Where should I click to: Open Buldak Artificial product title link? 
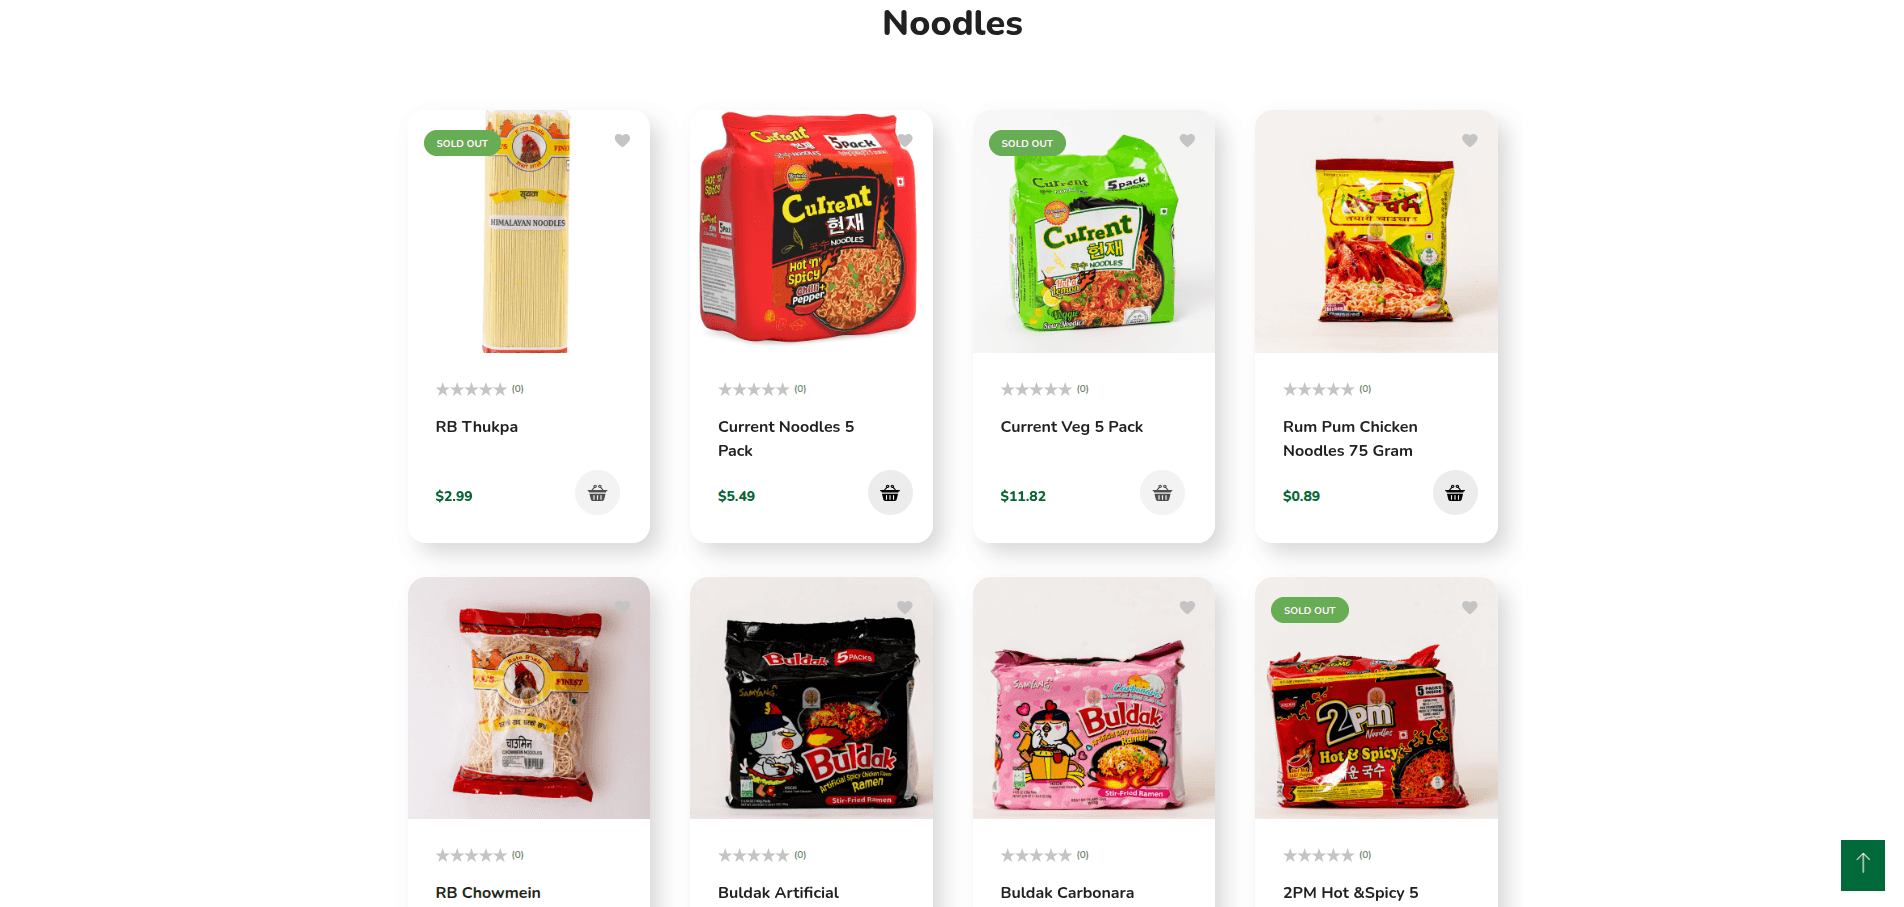(778, 893)
